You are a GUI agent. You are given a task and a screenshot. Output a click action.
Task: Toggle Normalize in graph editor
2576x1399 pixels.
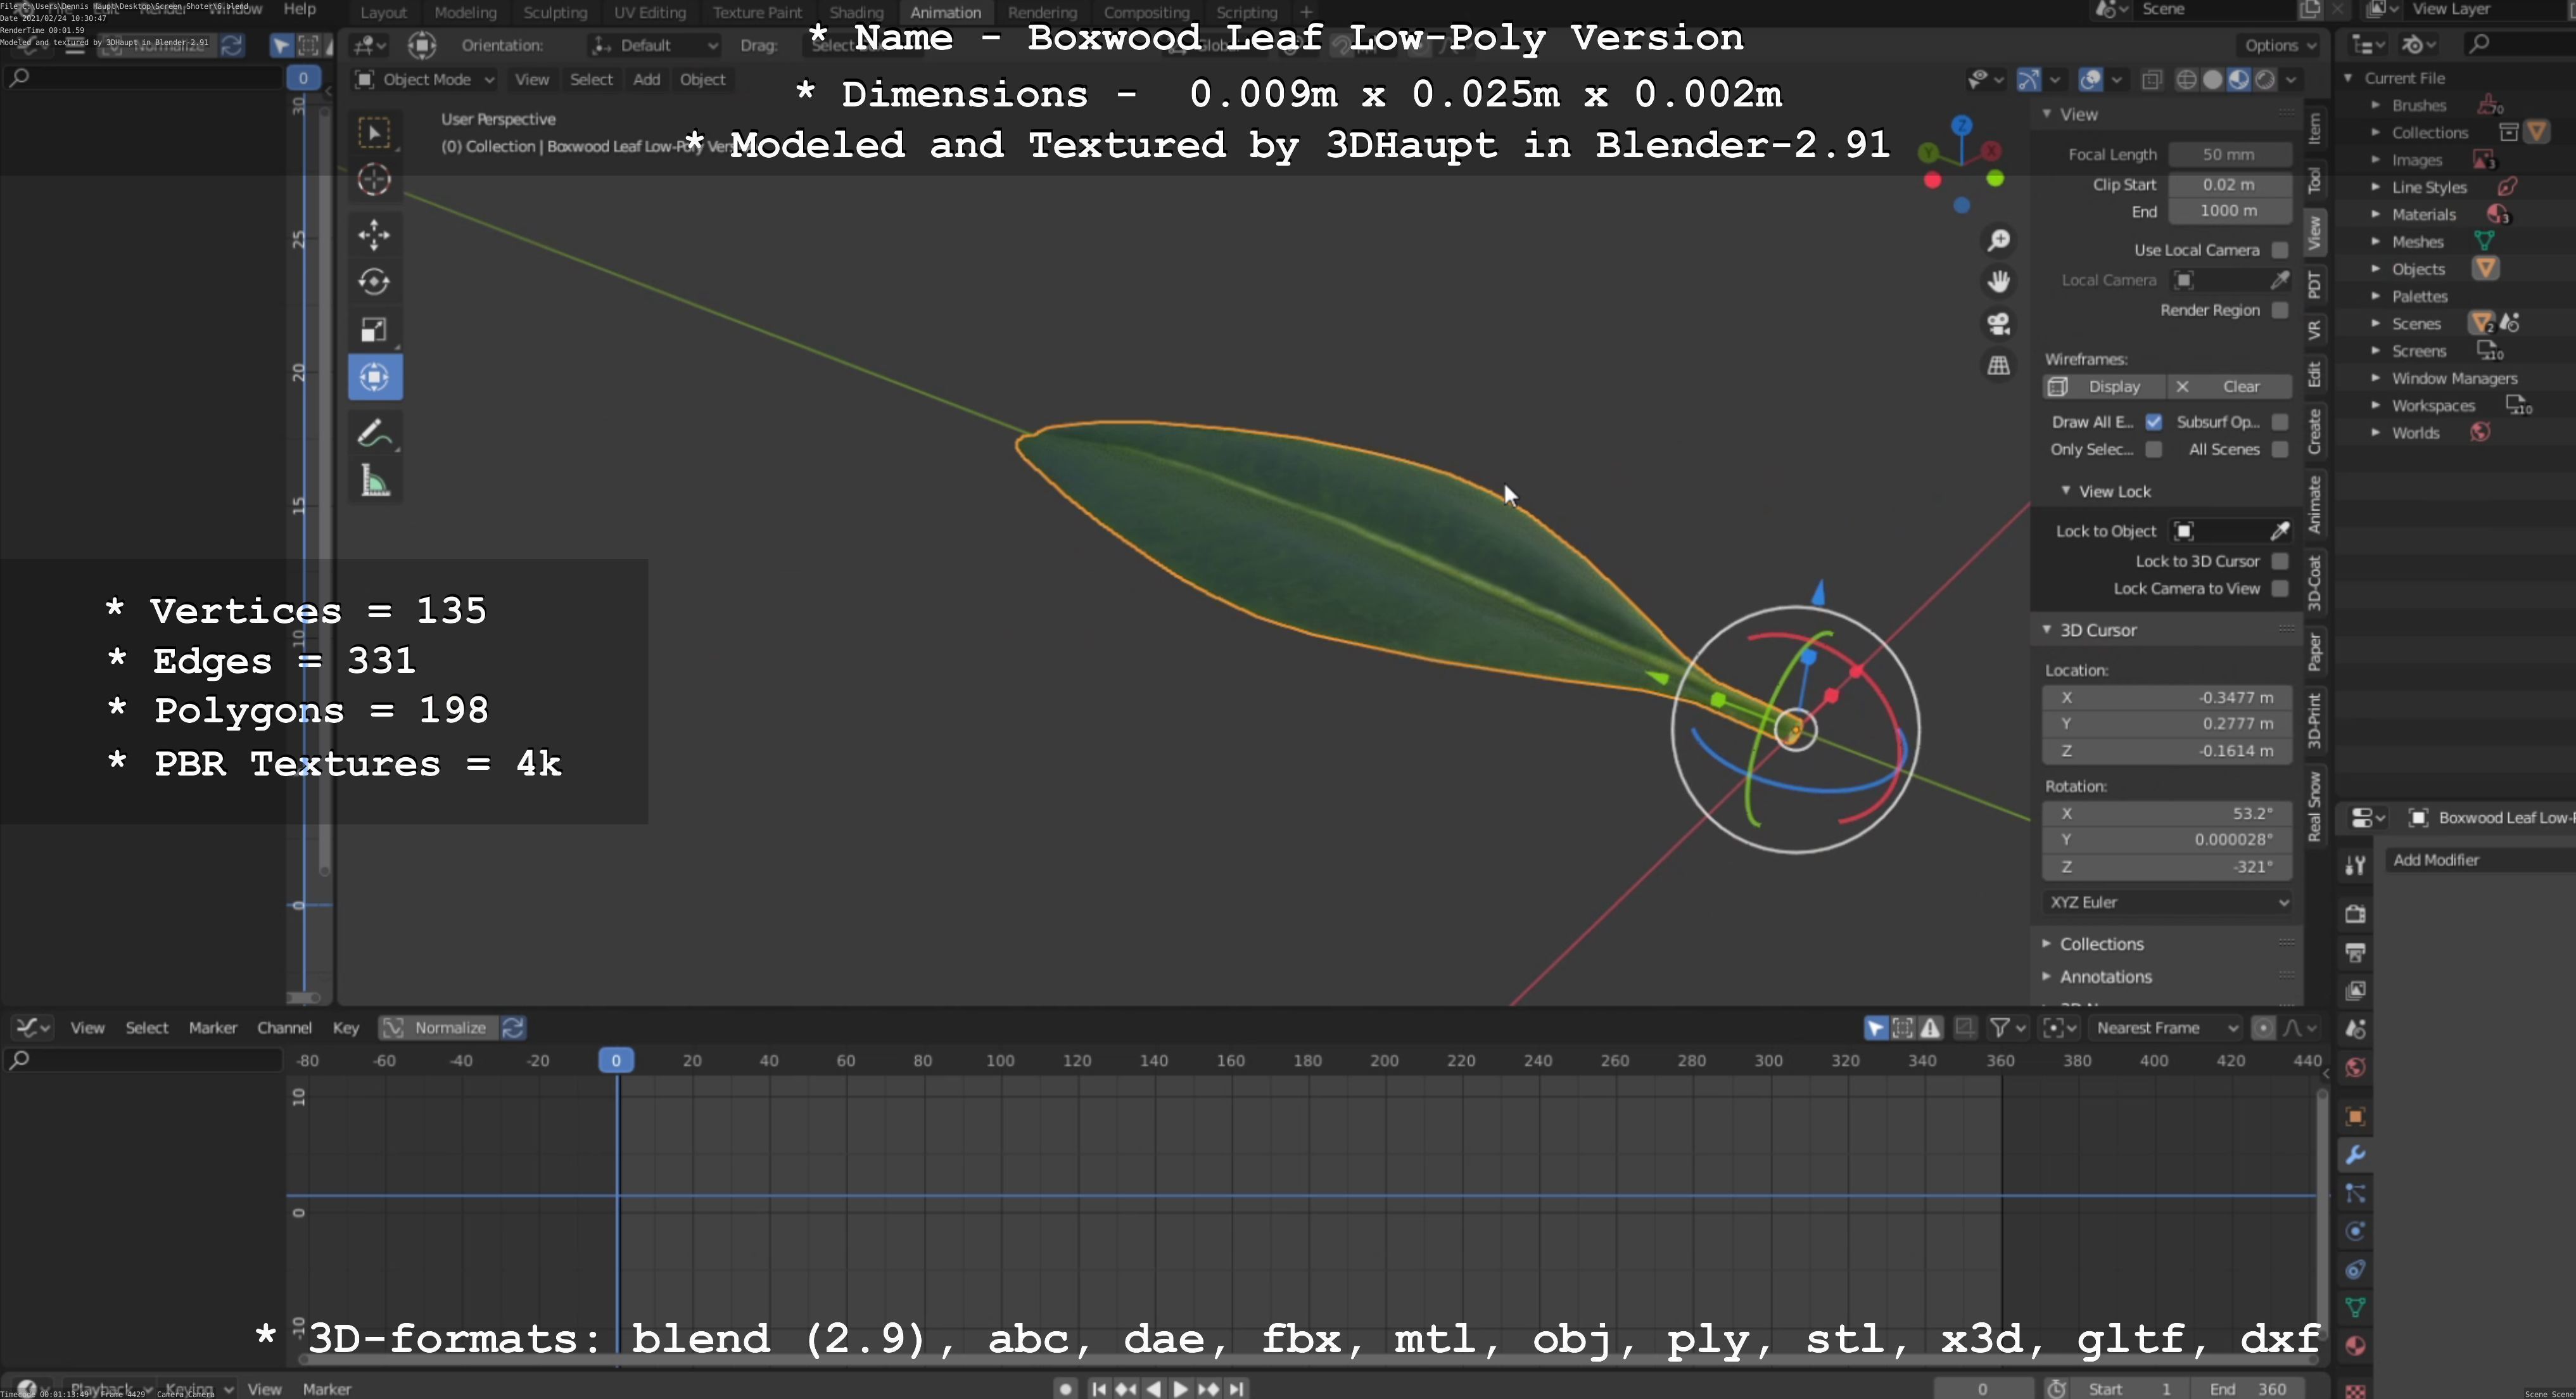pyautogui.click(x=438, y=1028)
